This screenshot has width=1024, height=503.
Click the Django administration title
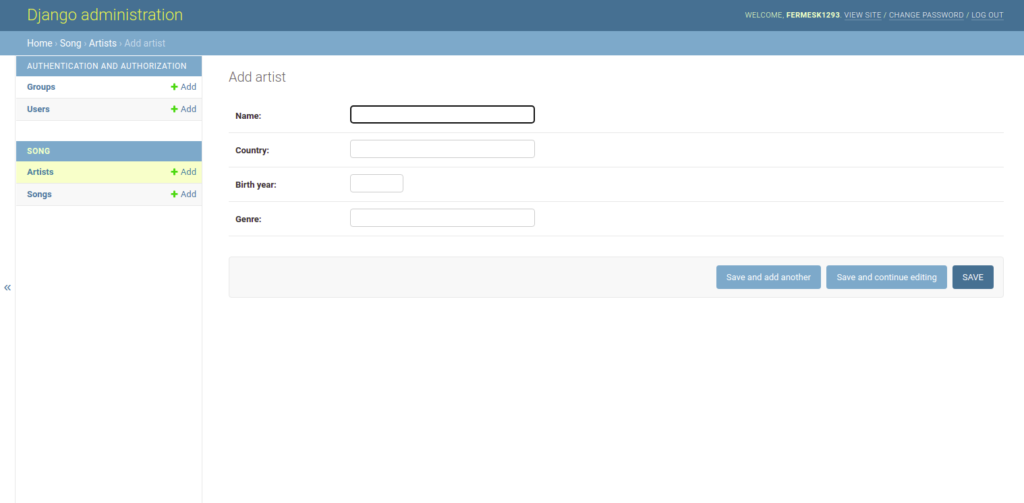[x=105, y=15]
